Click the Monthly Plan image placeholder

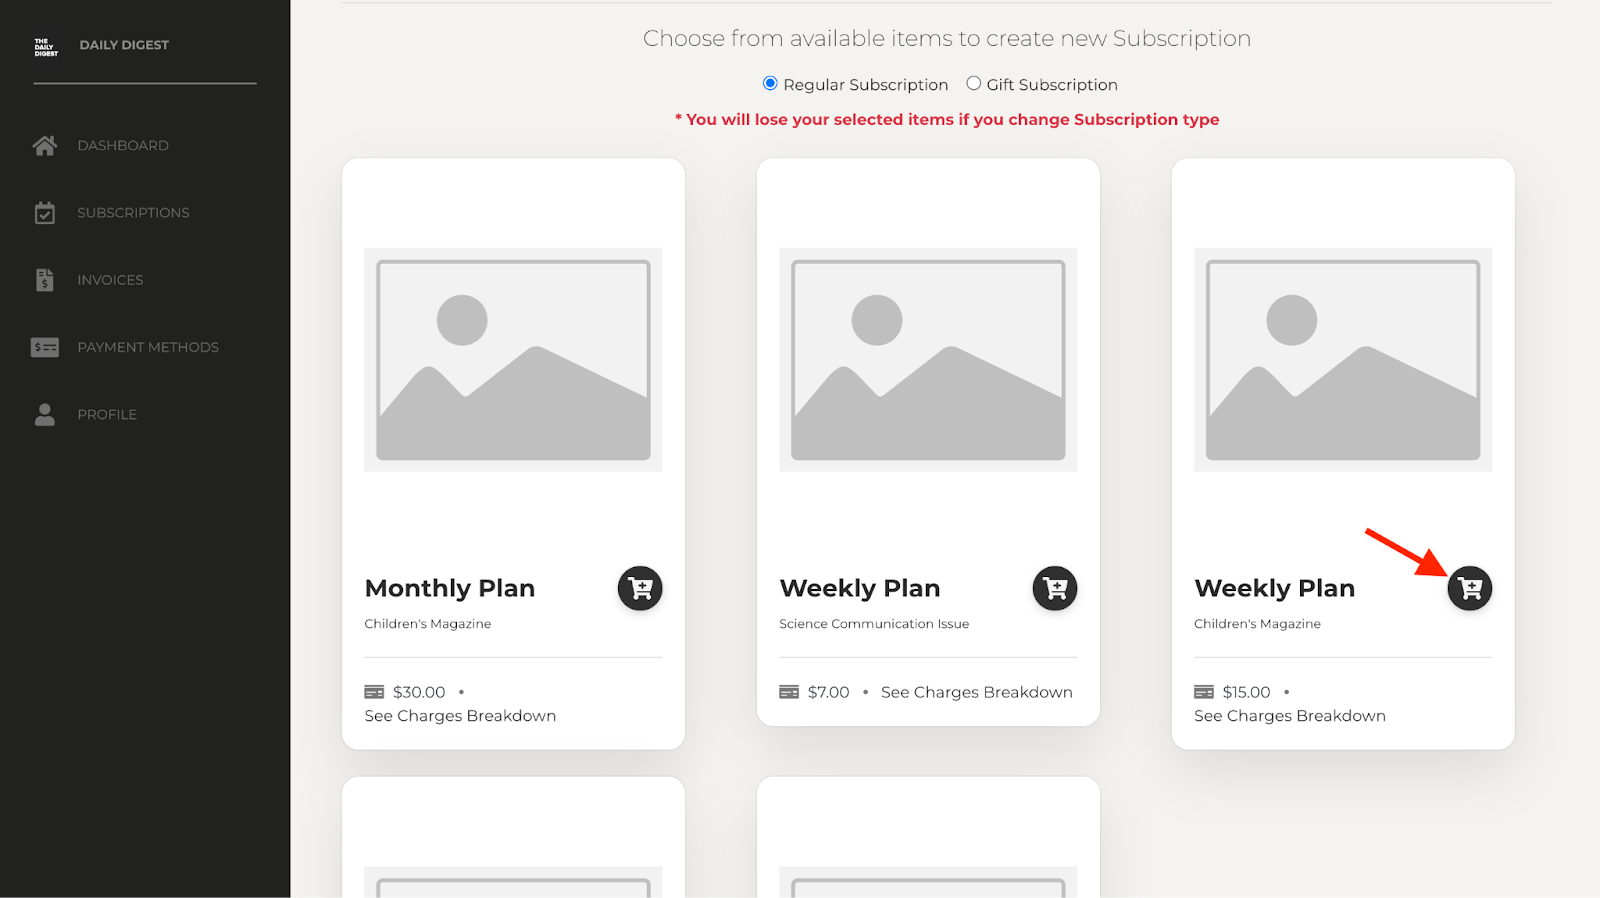click(x=512, y=360)
